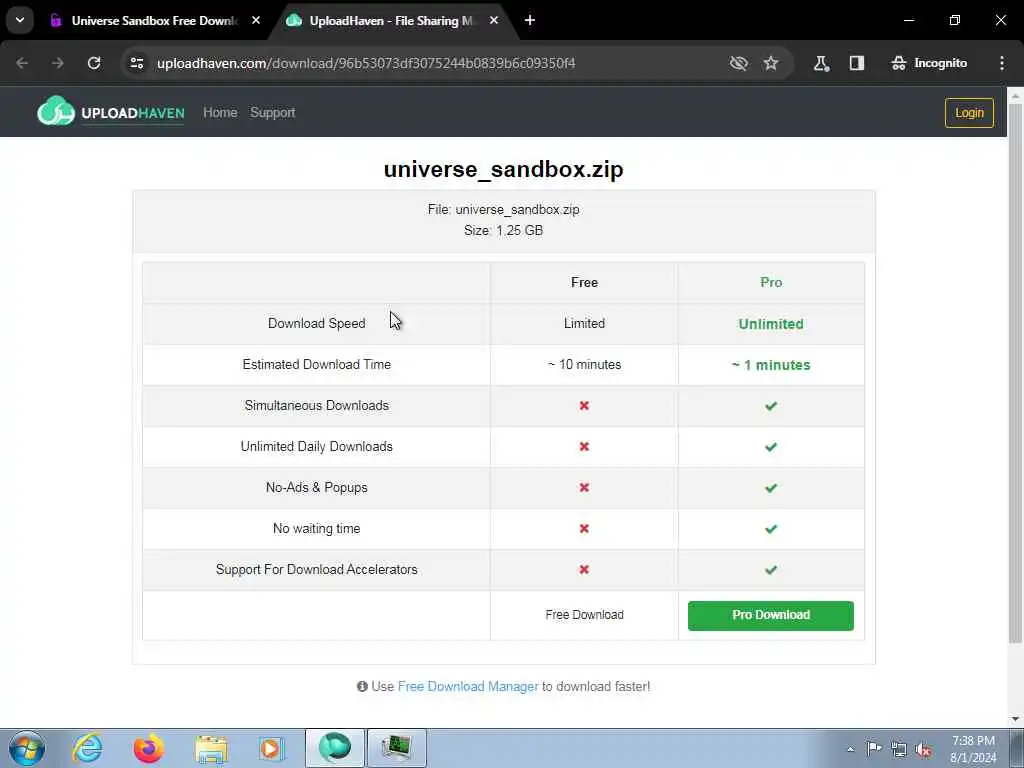The image size is (1024, 768).
Task: Click red X for No waiting time
Action: point(584,528)
